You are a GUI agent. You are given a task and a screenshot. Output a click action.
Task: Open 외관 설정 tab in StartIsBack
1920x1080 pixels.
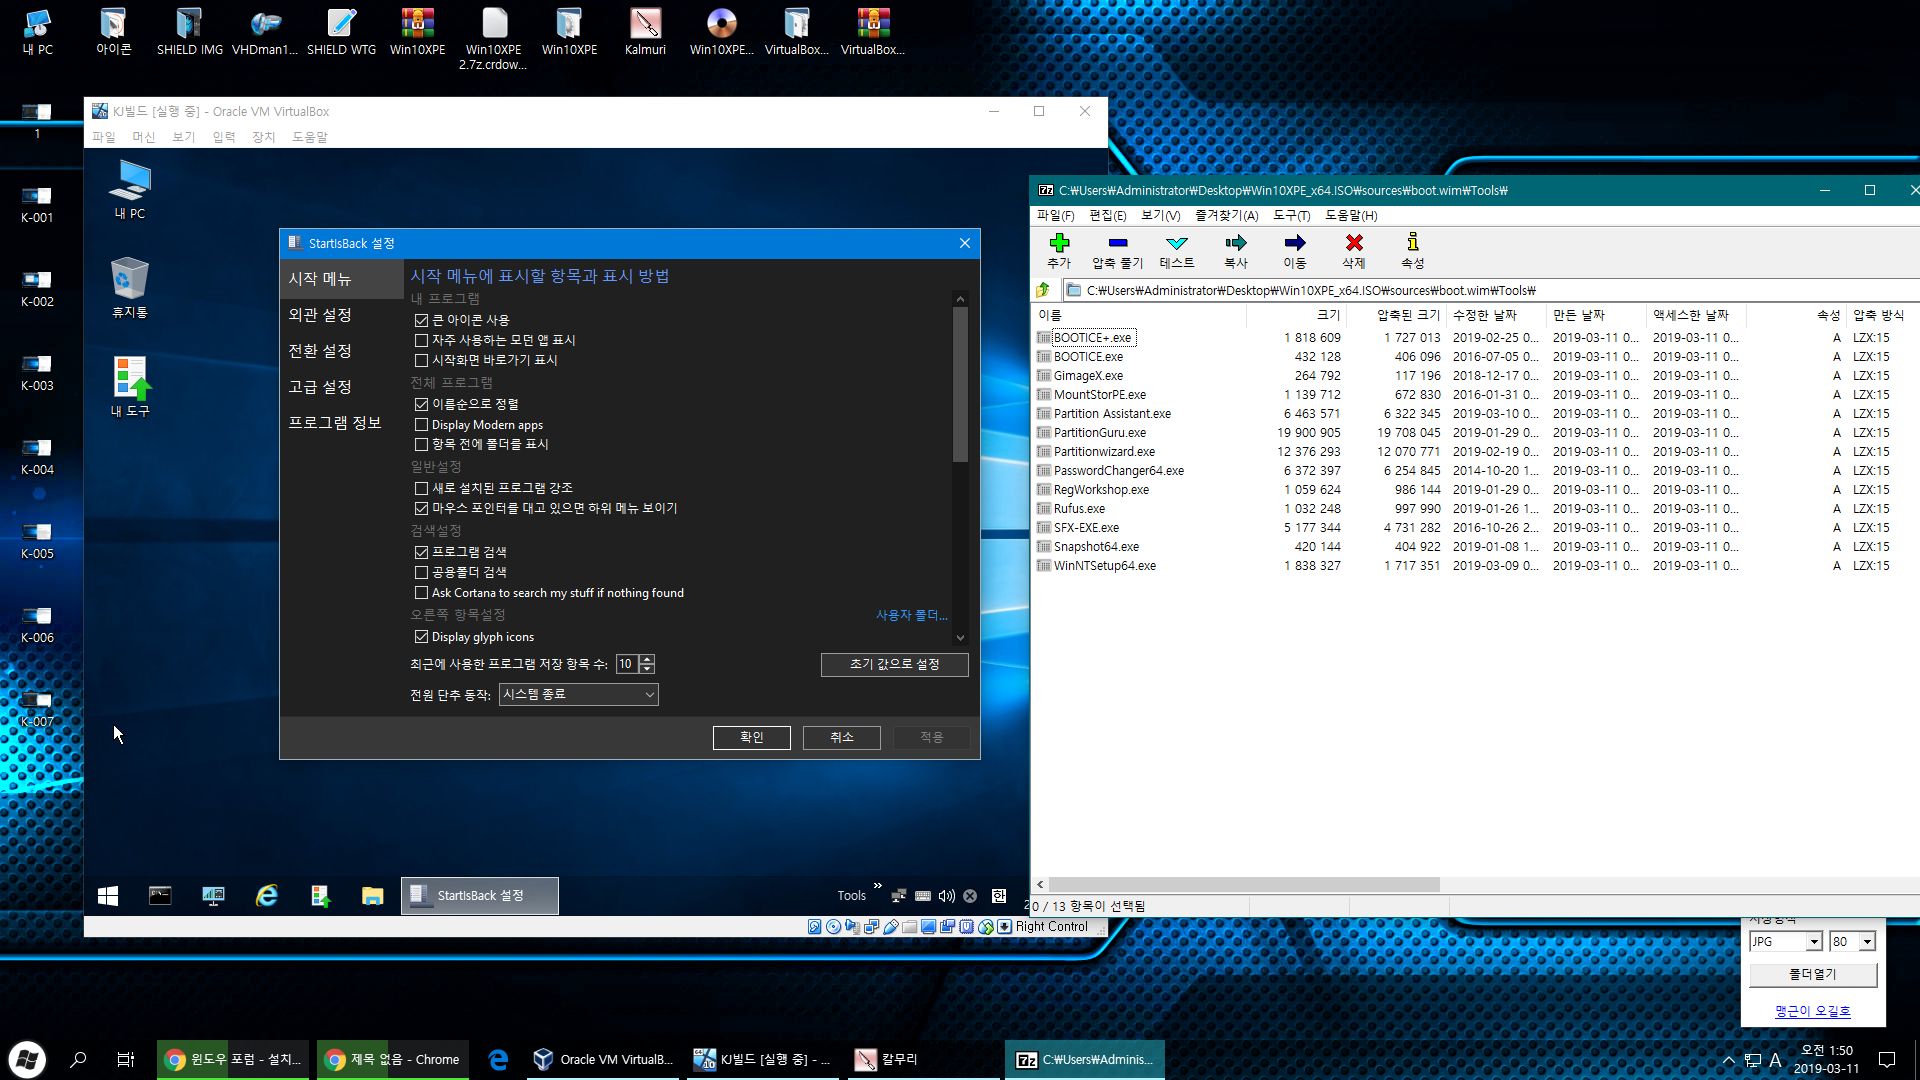click(320, 315)
